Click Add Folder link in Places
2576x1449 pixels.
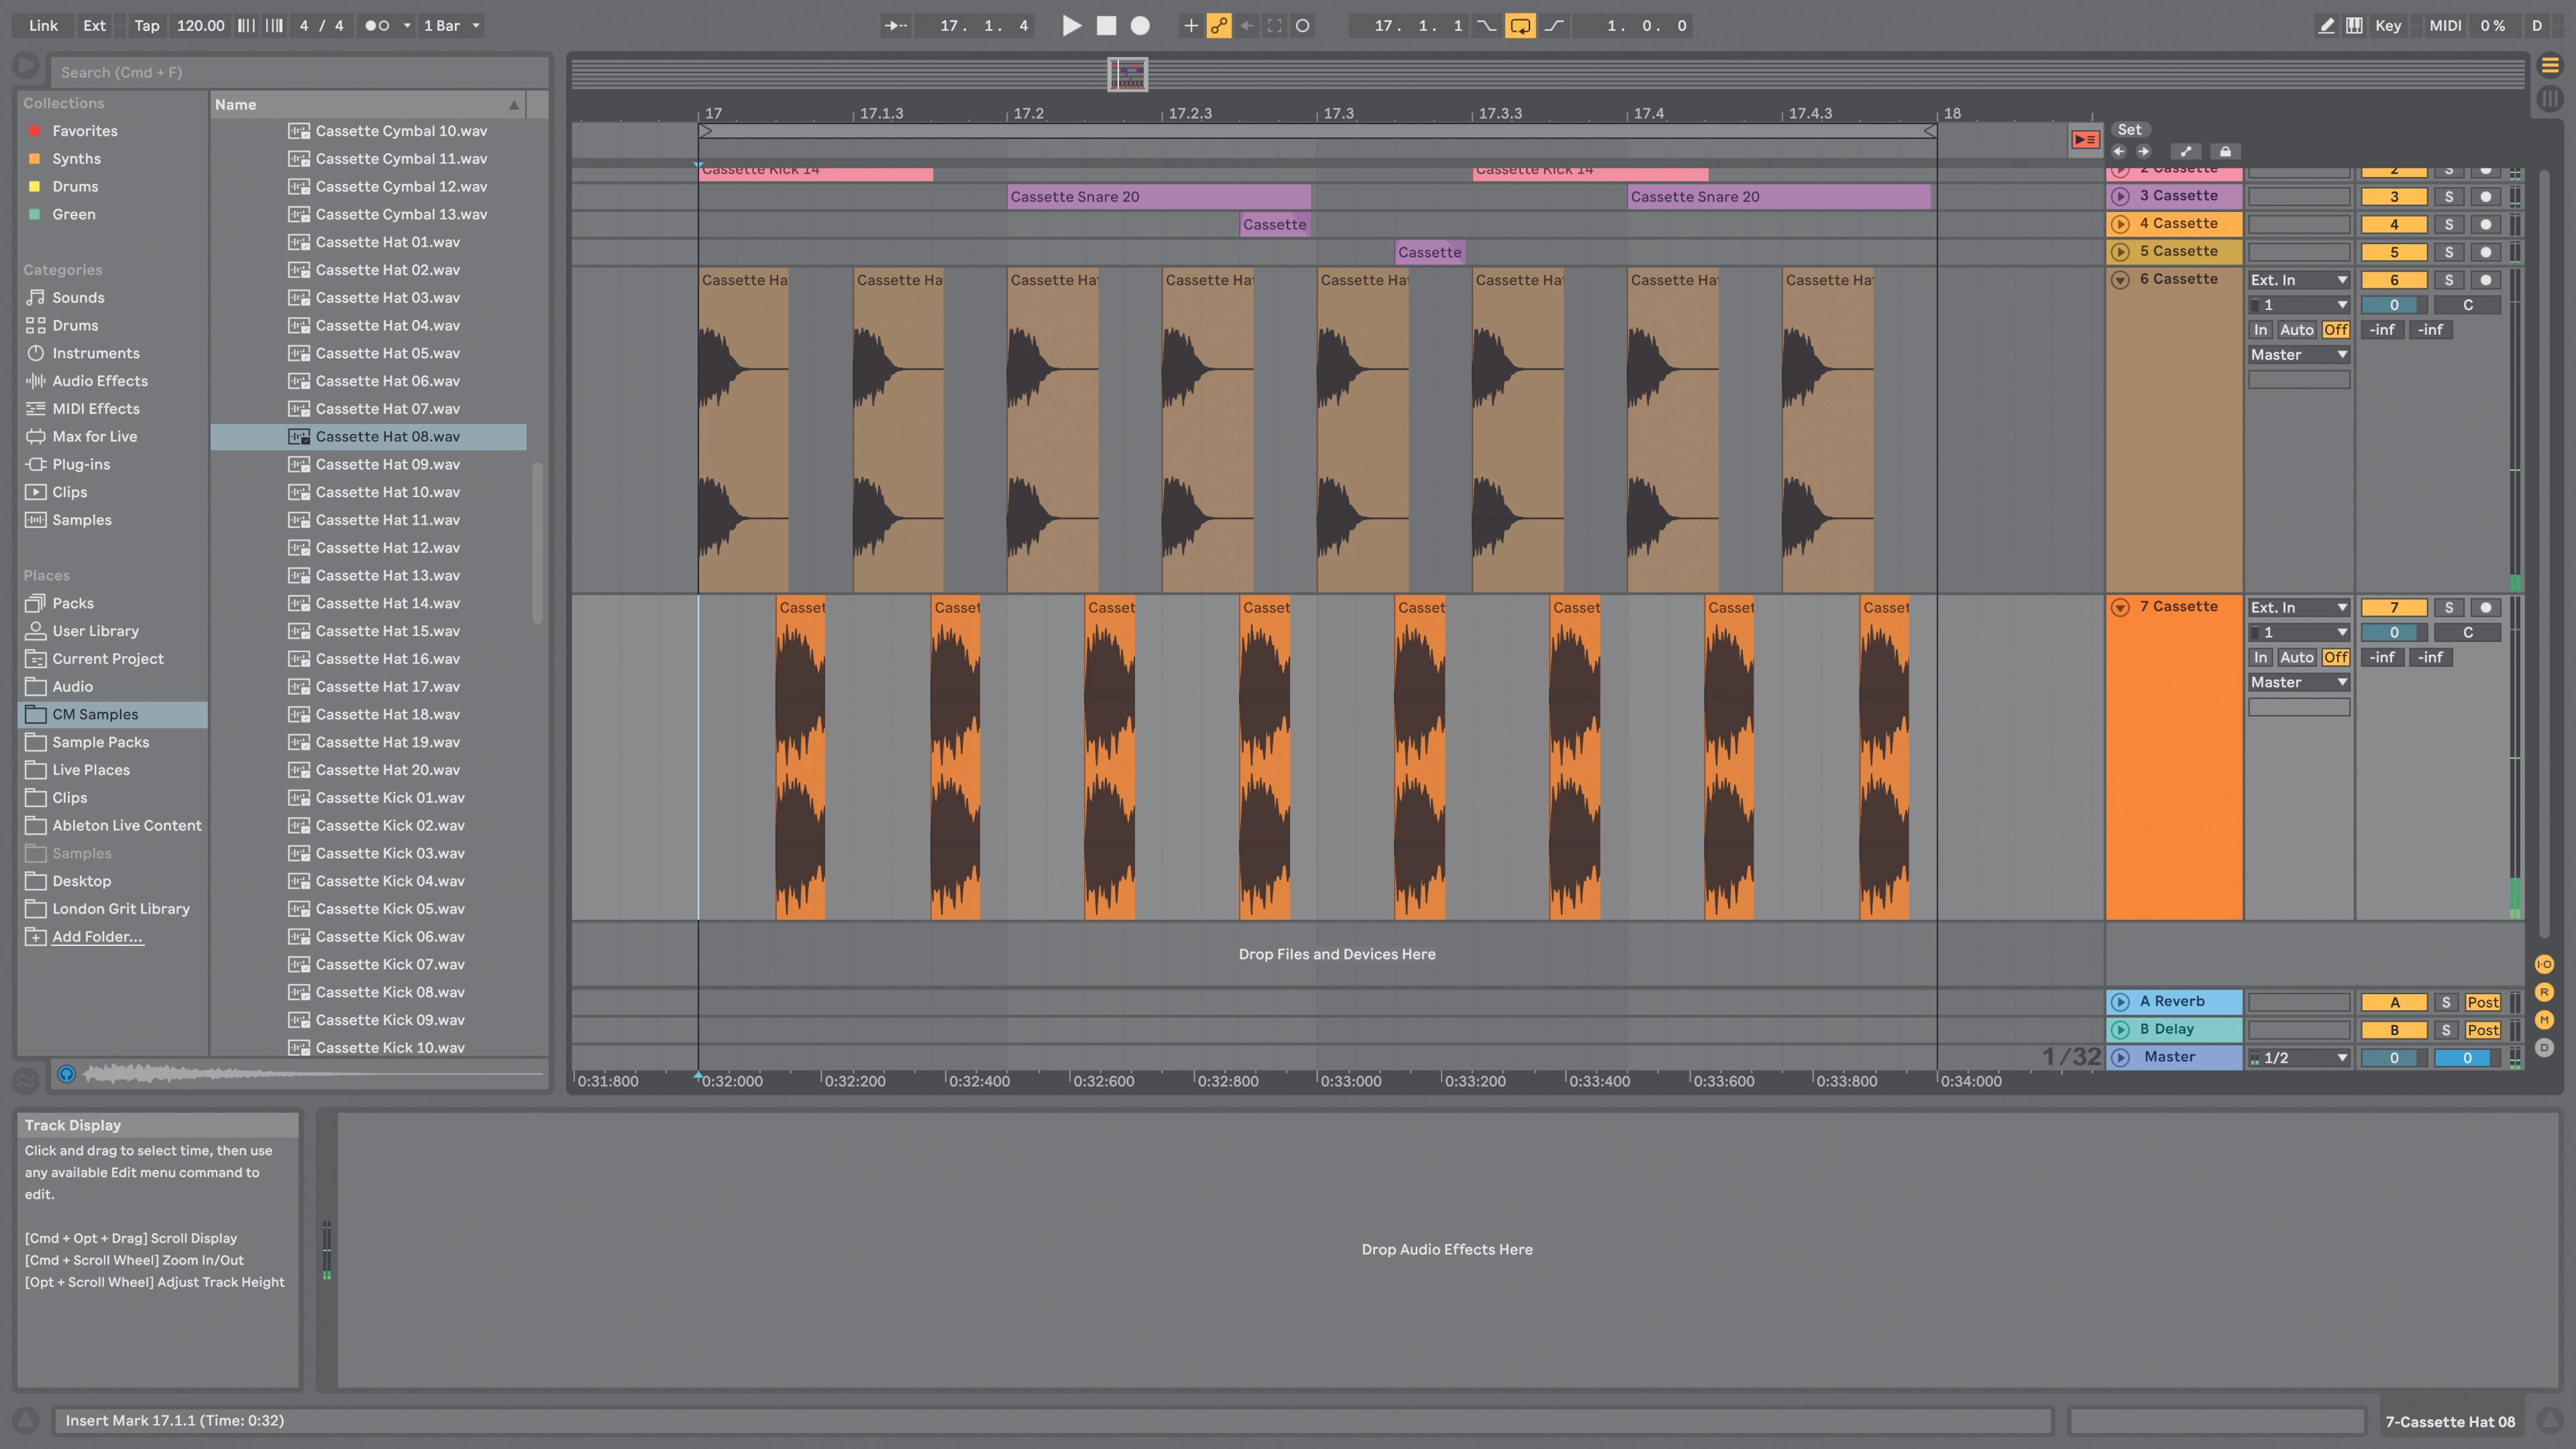click(x=97, y=937)
